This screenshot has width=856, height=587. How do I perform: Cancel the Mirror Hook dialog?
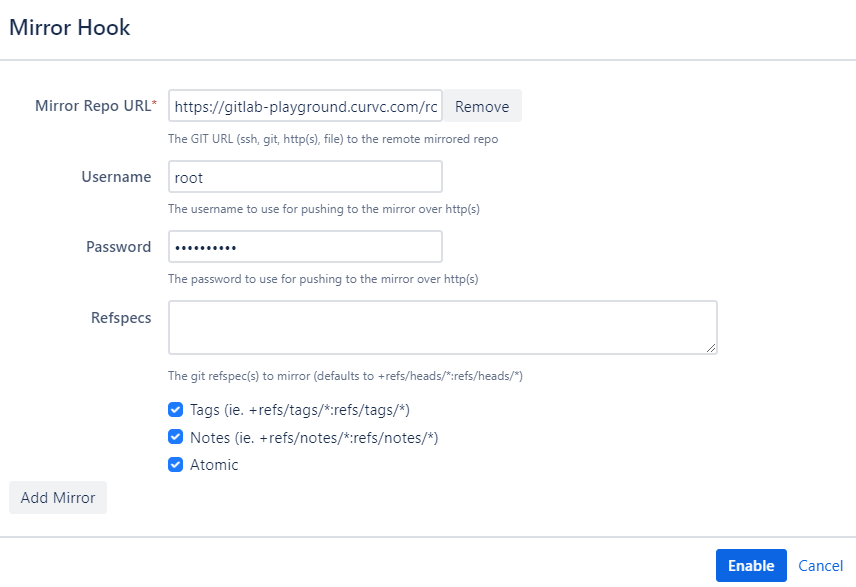(x=821, y=566)
